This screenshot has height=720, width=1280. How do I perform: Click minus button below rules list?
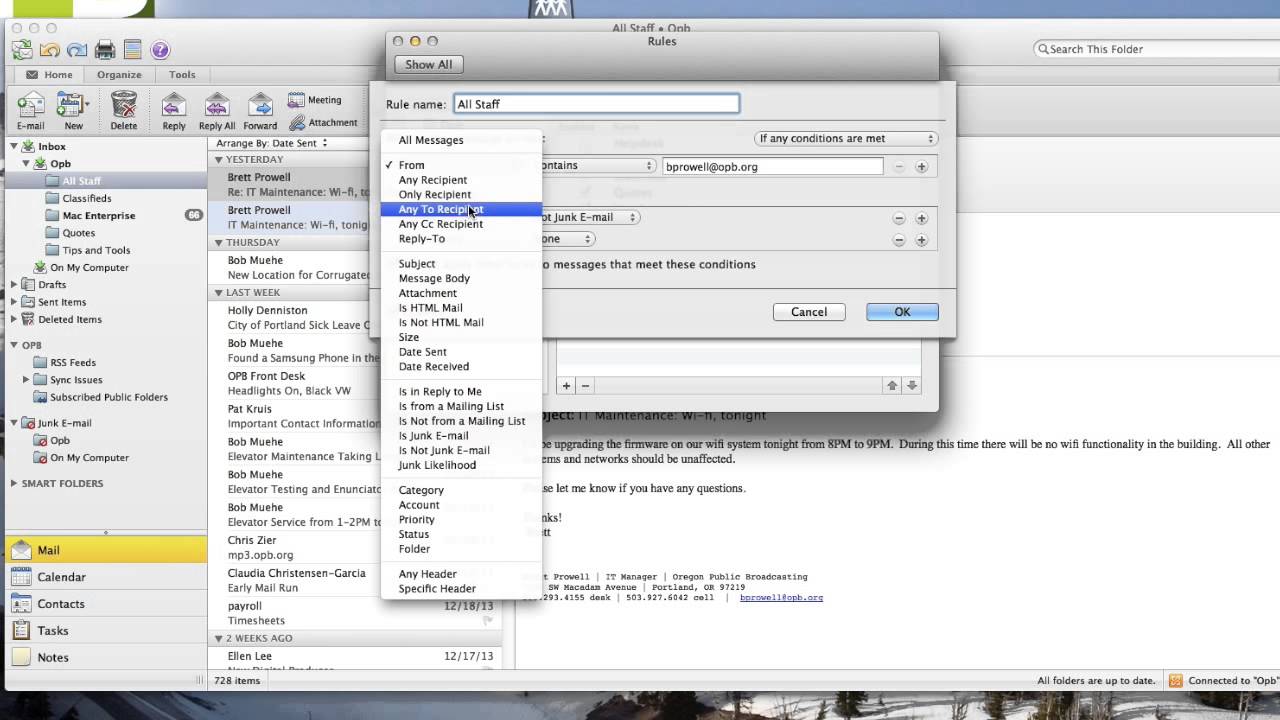click(586, 386)
